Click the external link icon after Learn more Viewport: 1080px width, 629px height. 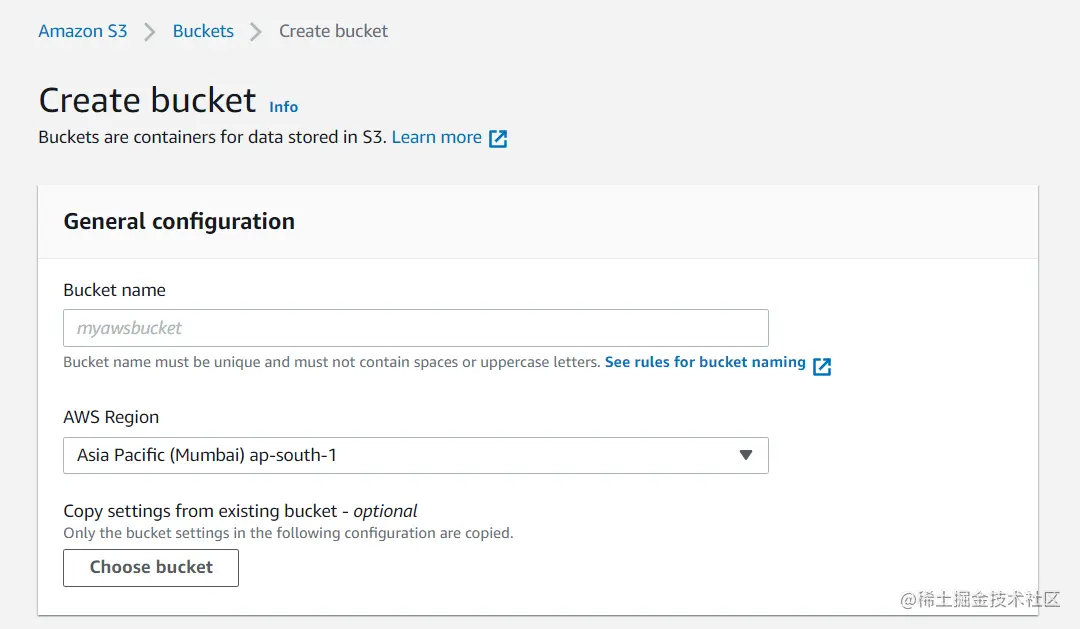(498, 138)
